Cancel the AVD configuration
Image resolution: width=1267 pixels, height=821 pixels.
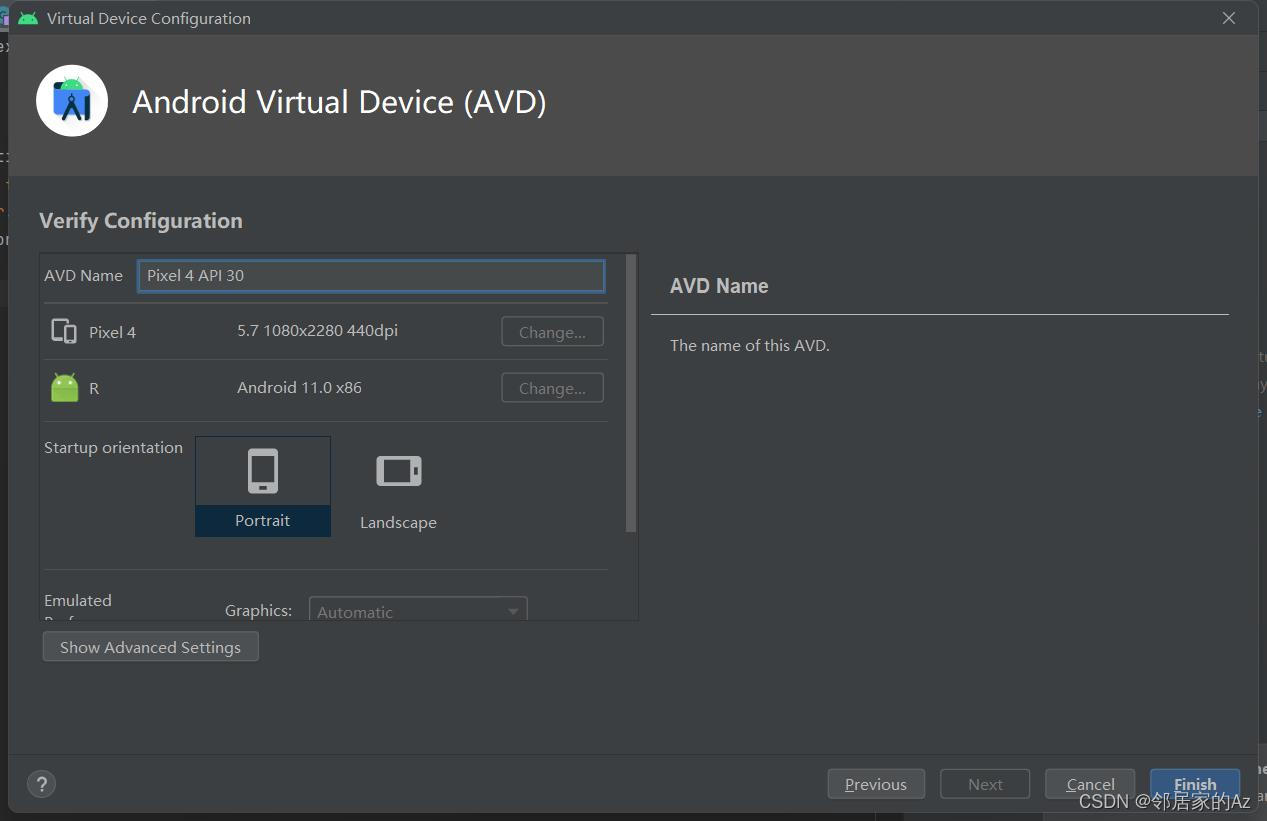point(1090,784)
